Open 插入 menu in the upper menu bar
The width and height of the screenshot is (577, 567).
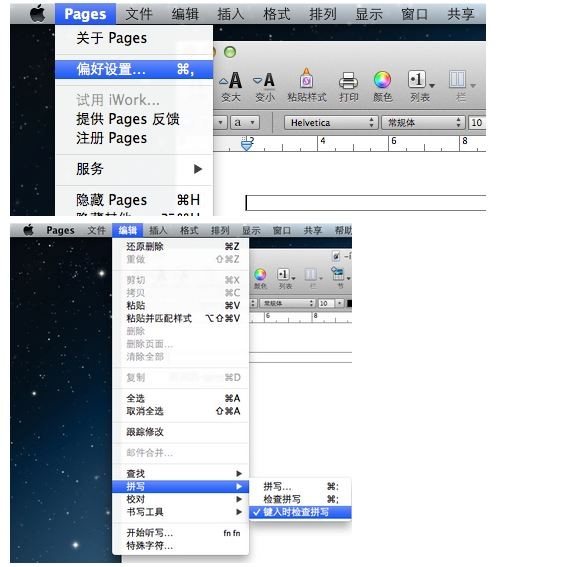pos(231,14)
